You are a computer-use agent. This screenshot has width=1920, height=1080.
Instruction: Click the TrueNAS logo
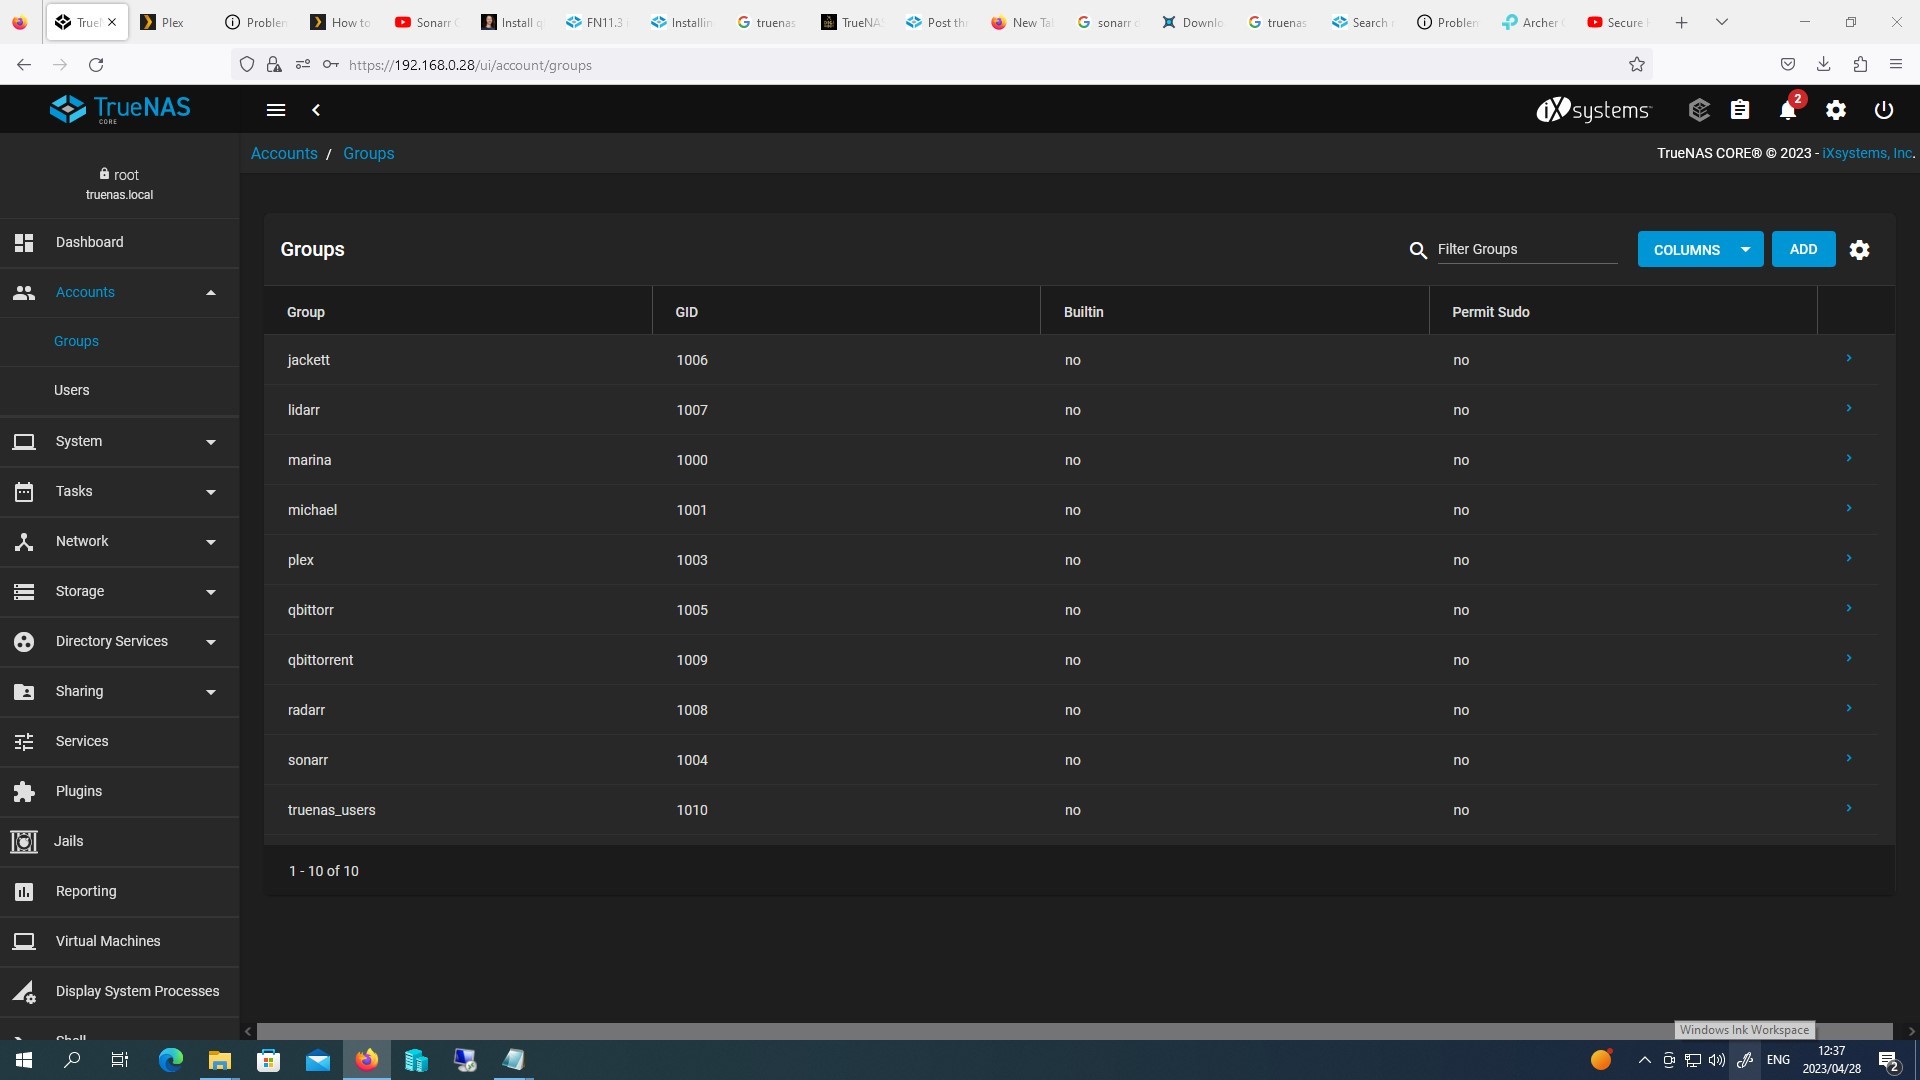pos(120,109)
